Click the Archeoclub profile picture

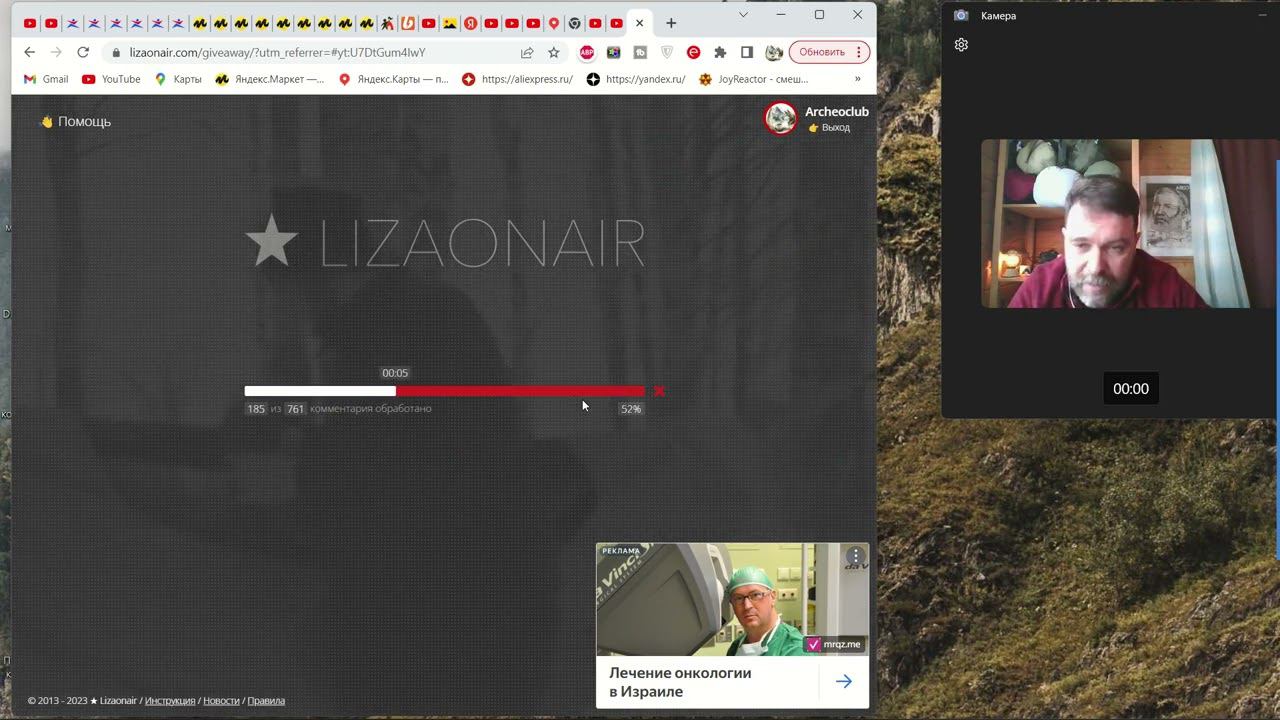[x=780, y=118]
